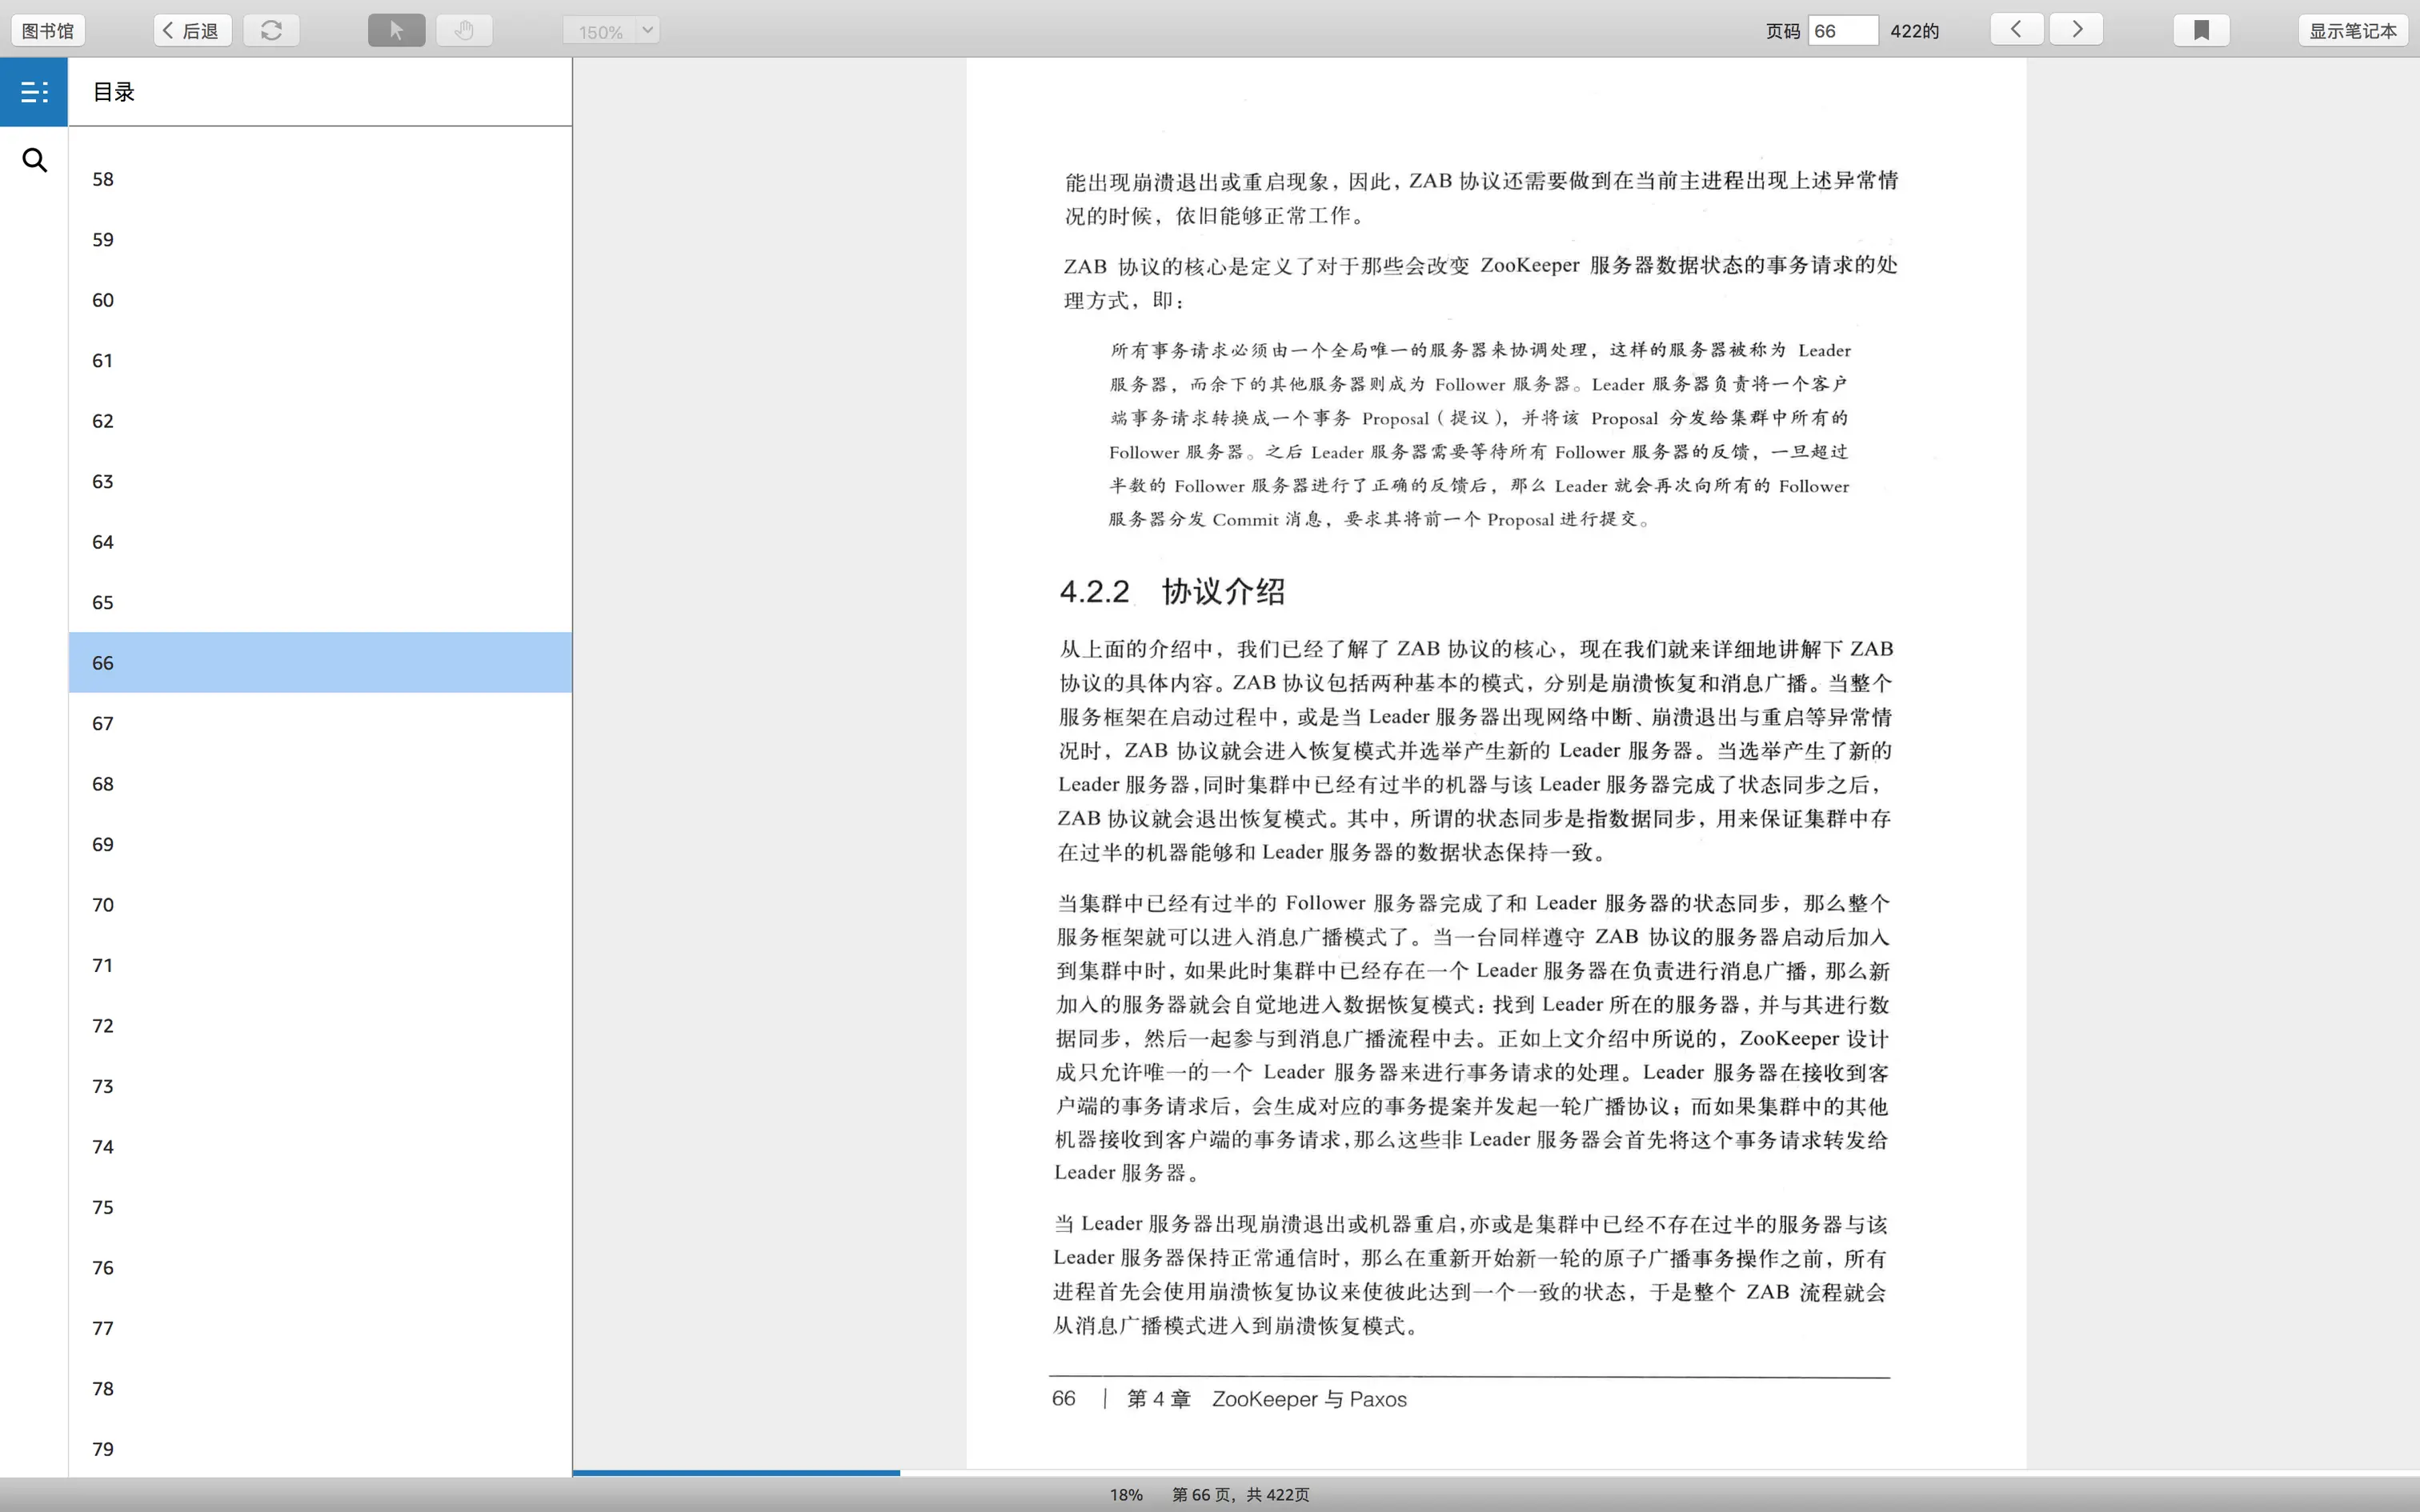This screenshot has height=1512, width=2420.
Task: Click the 后退 back button
Action: (192, 30)
